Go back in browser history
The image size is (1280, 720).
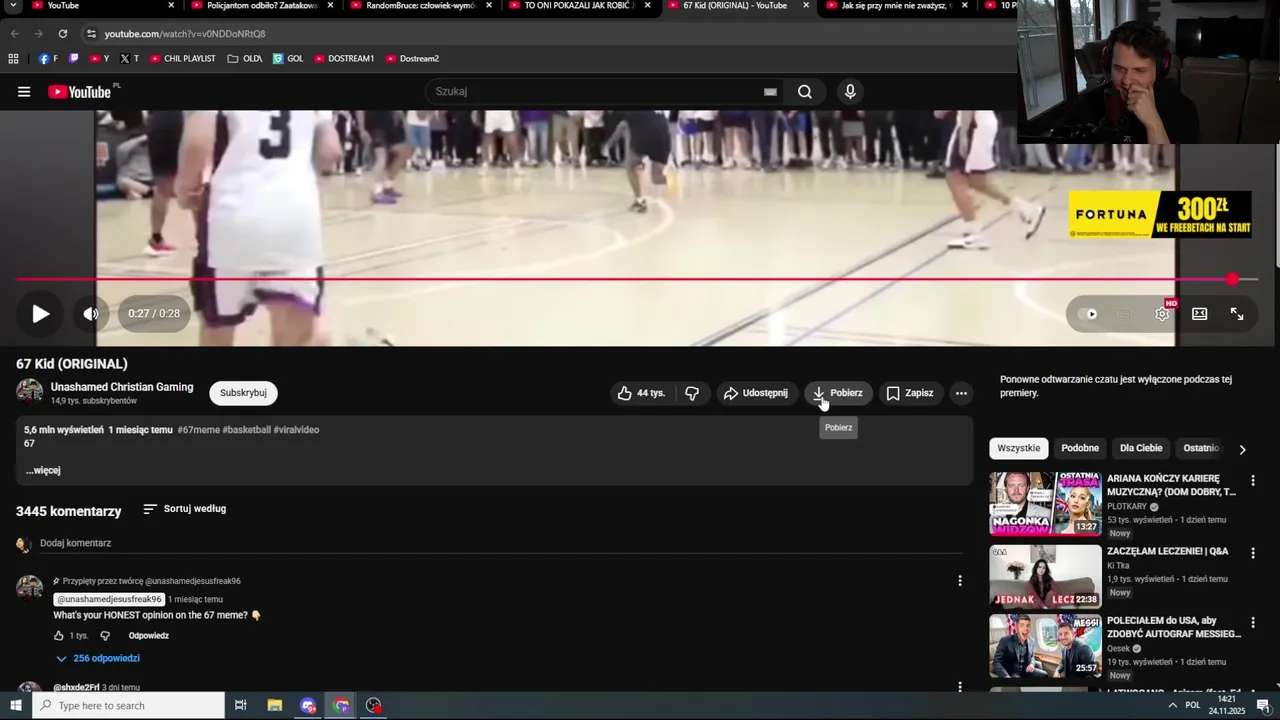coord(14,34)
